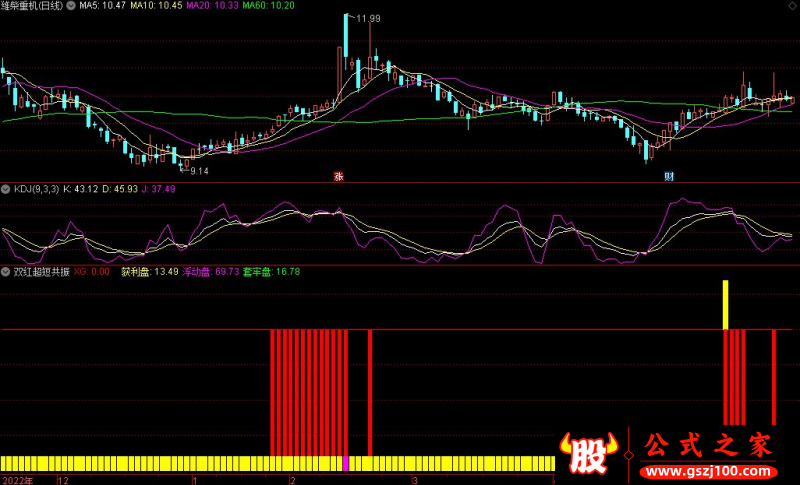The height and width of the screenshot is (485, 800).
Task: Open the KDJ indicator dropdown arrow
Action: tap(5, 188)
